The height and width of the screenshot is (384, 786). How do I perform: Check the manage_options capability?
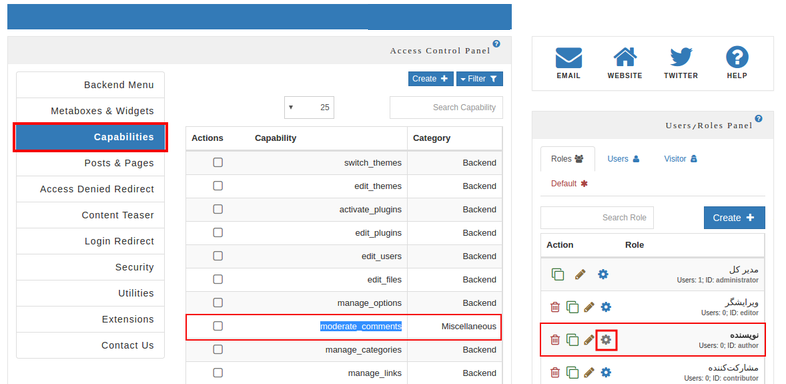coord(218,303)
